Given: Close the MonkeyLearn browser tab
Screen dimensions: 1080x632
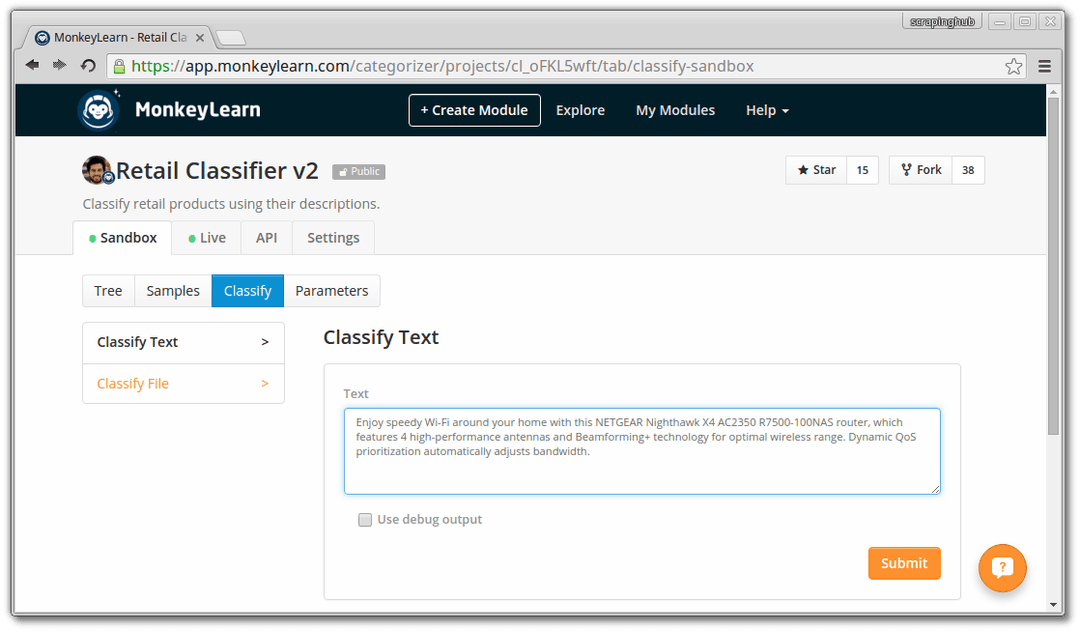Looking at the screenshot, I should [200, 38].
